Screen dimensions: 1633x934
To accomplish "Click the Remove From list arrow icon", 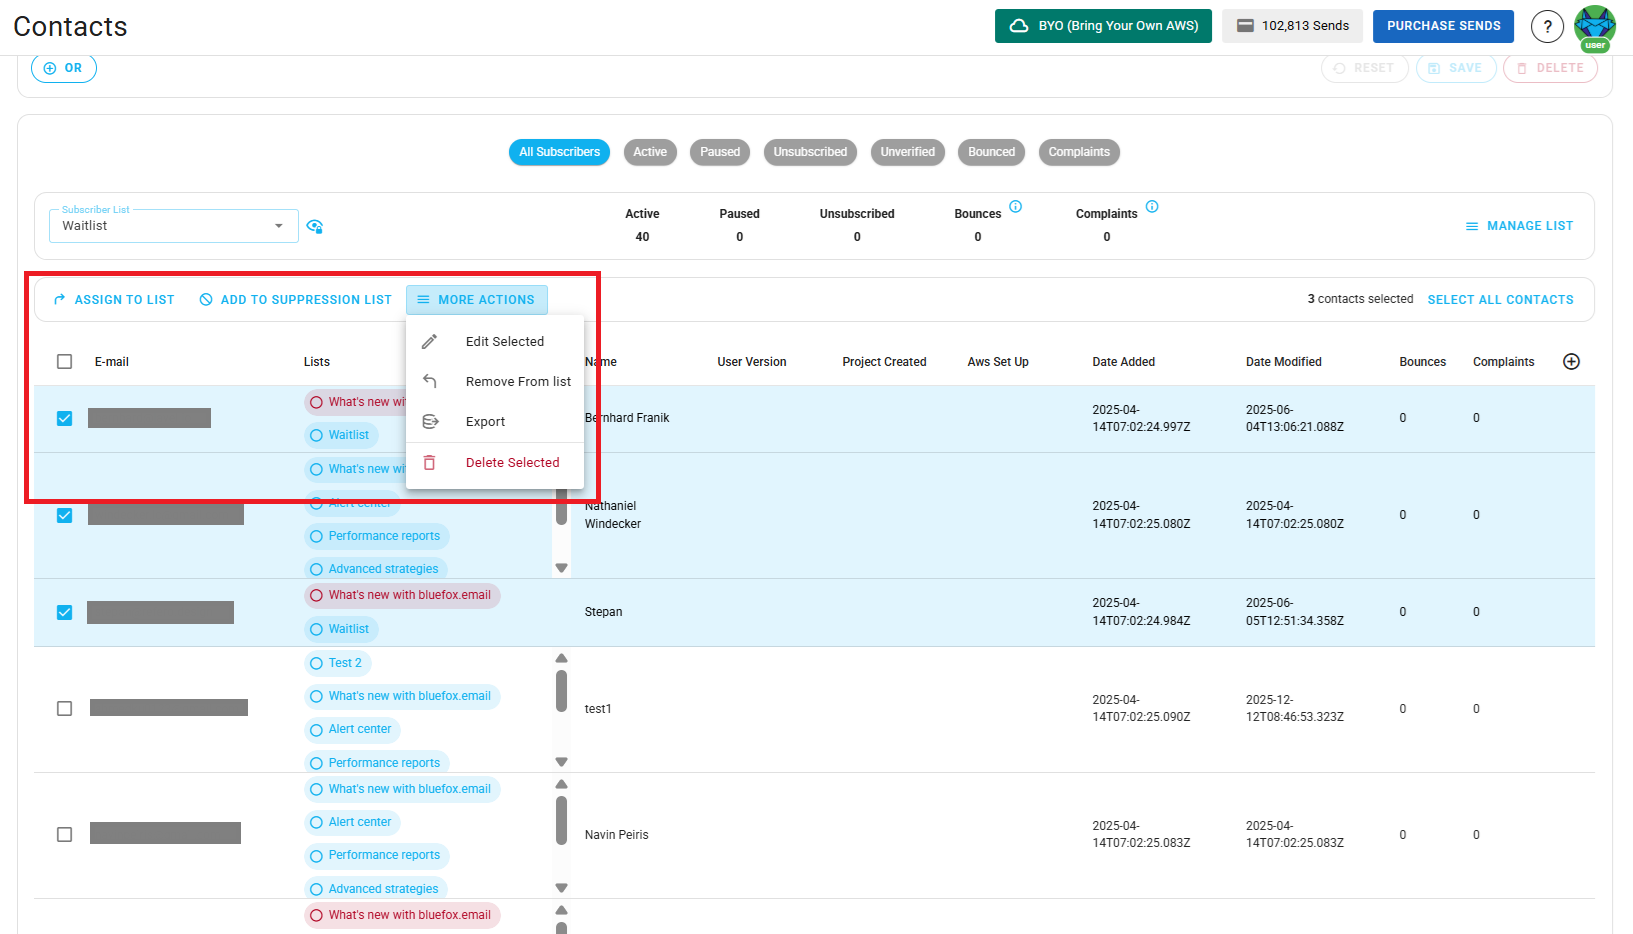I will (x=430, y=381).
